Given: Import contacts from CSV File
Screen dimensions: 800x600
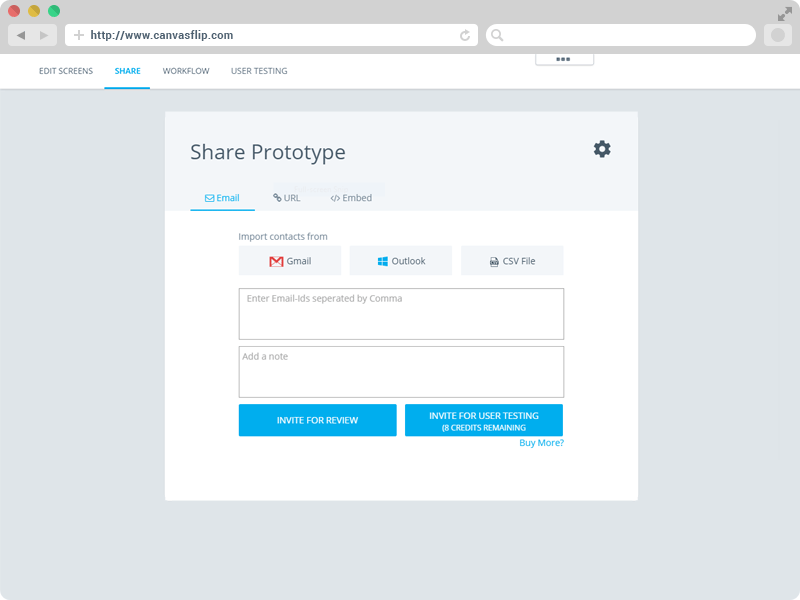Looking at the screenshot, I should pyautogui.click(x=512, y=261).
